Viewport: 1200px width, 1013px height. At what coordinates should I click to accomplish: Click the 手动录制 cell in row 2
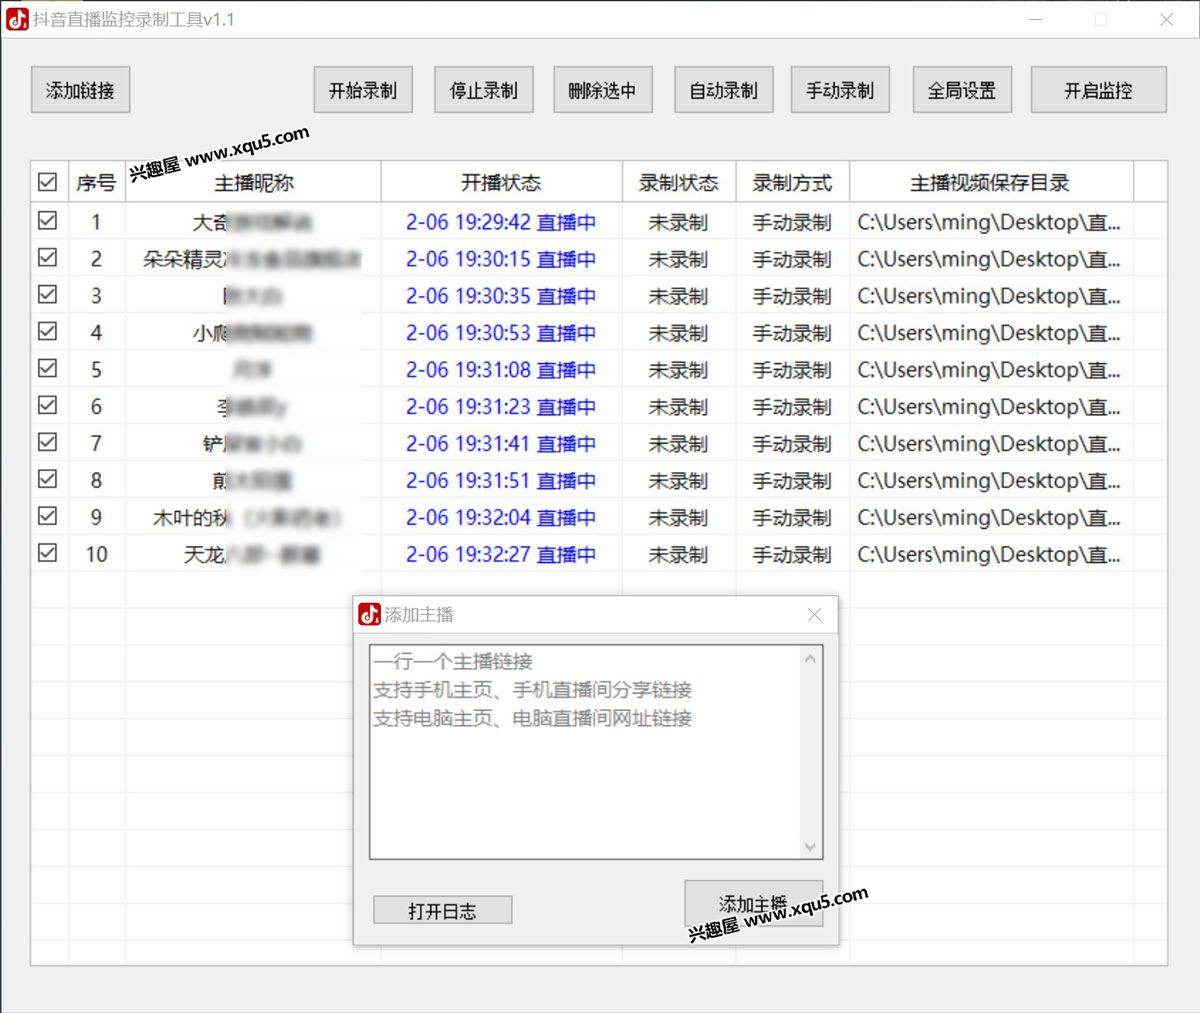pos(792,259)
